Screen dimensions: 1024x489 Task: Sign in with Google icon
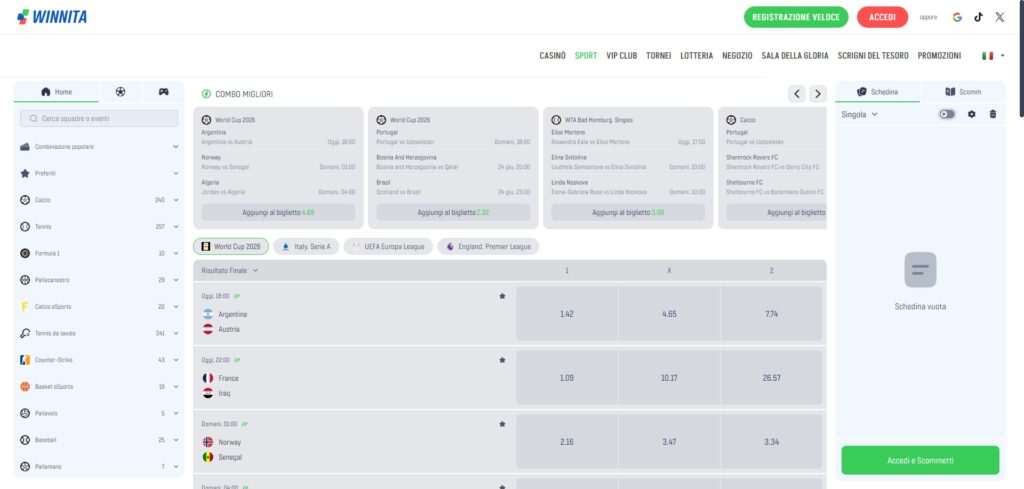pos(957,18)
